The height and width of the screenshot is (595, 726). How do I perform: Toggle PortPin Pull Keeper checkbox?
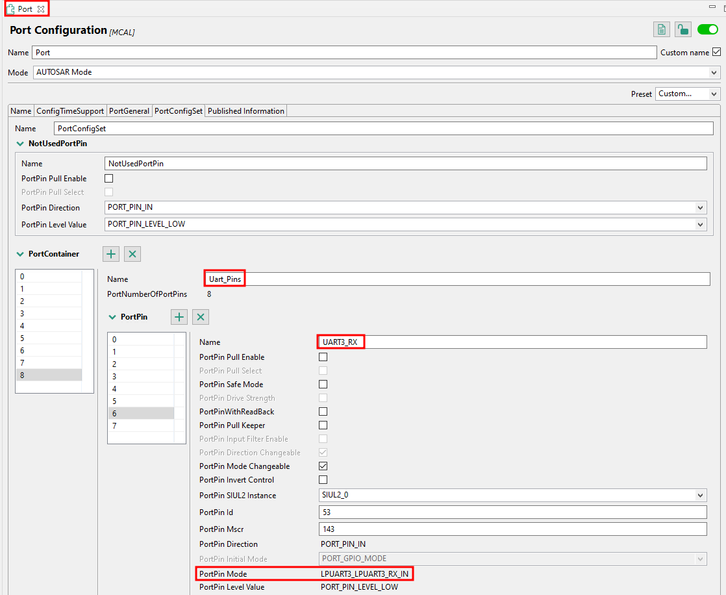[x=323, y=425]
